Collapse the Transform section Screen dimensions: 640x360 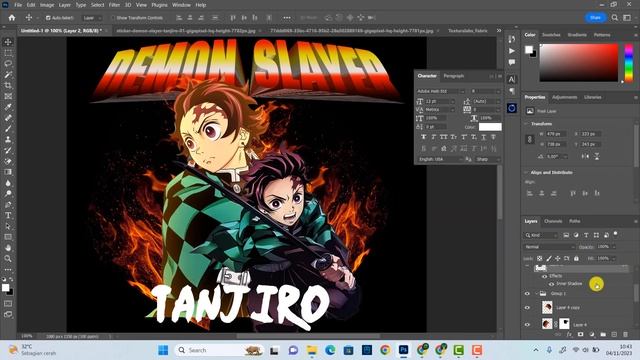tap(526, 124)
